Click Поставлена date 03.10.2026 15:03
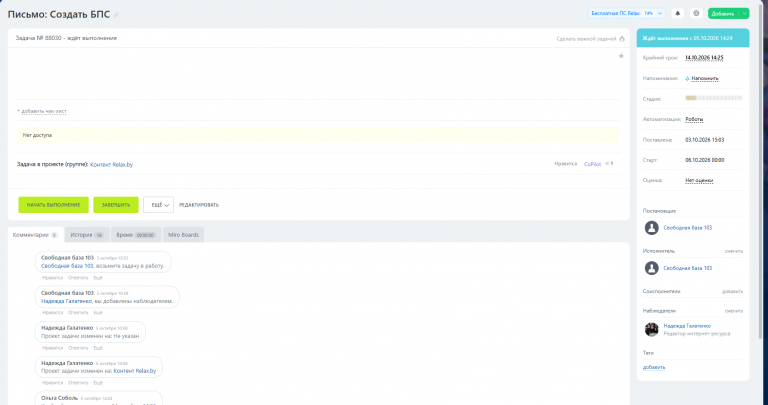This screenshot has width=768, height=405. click(x=704, y=140)
